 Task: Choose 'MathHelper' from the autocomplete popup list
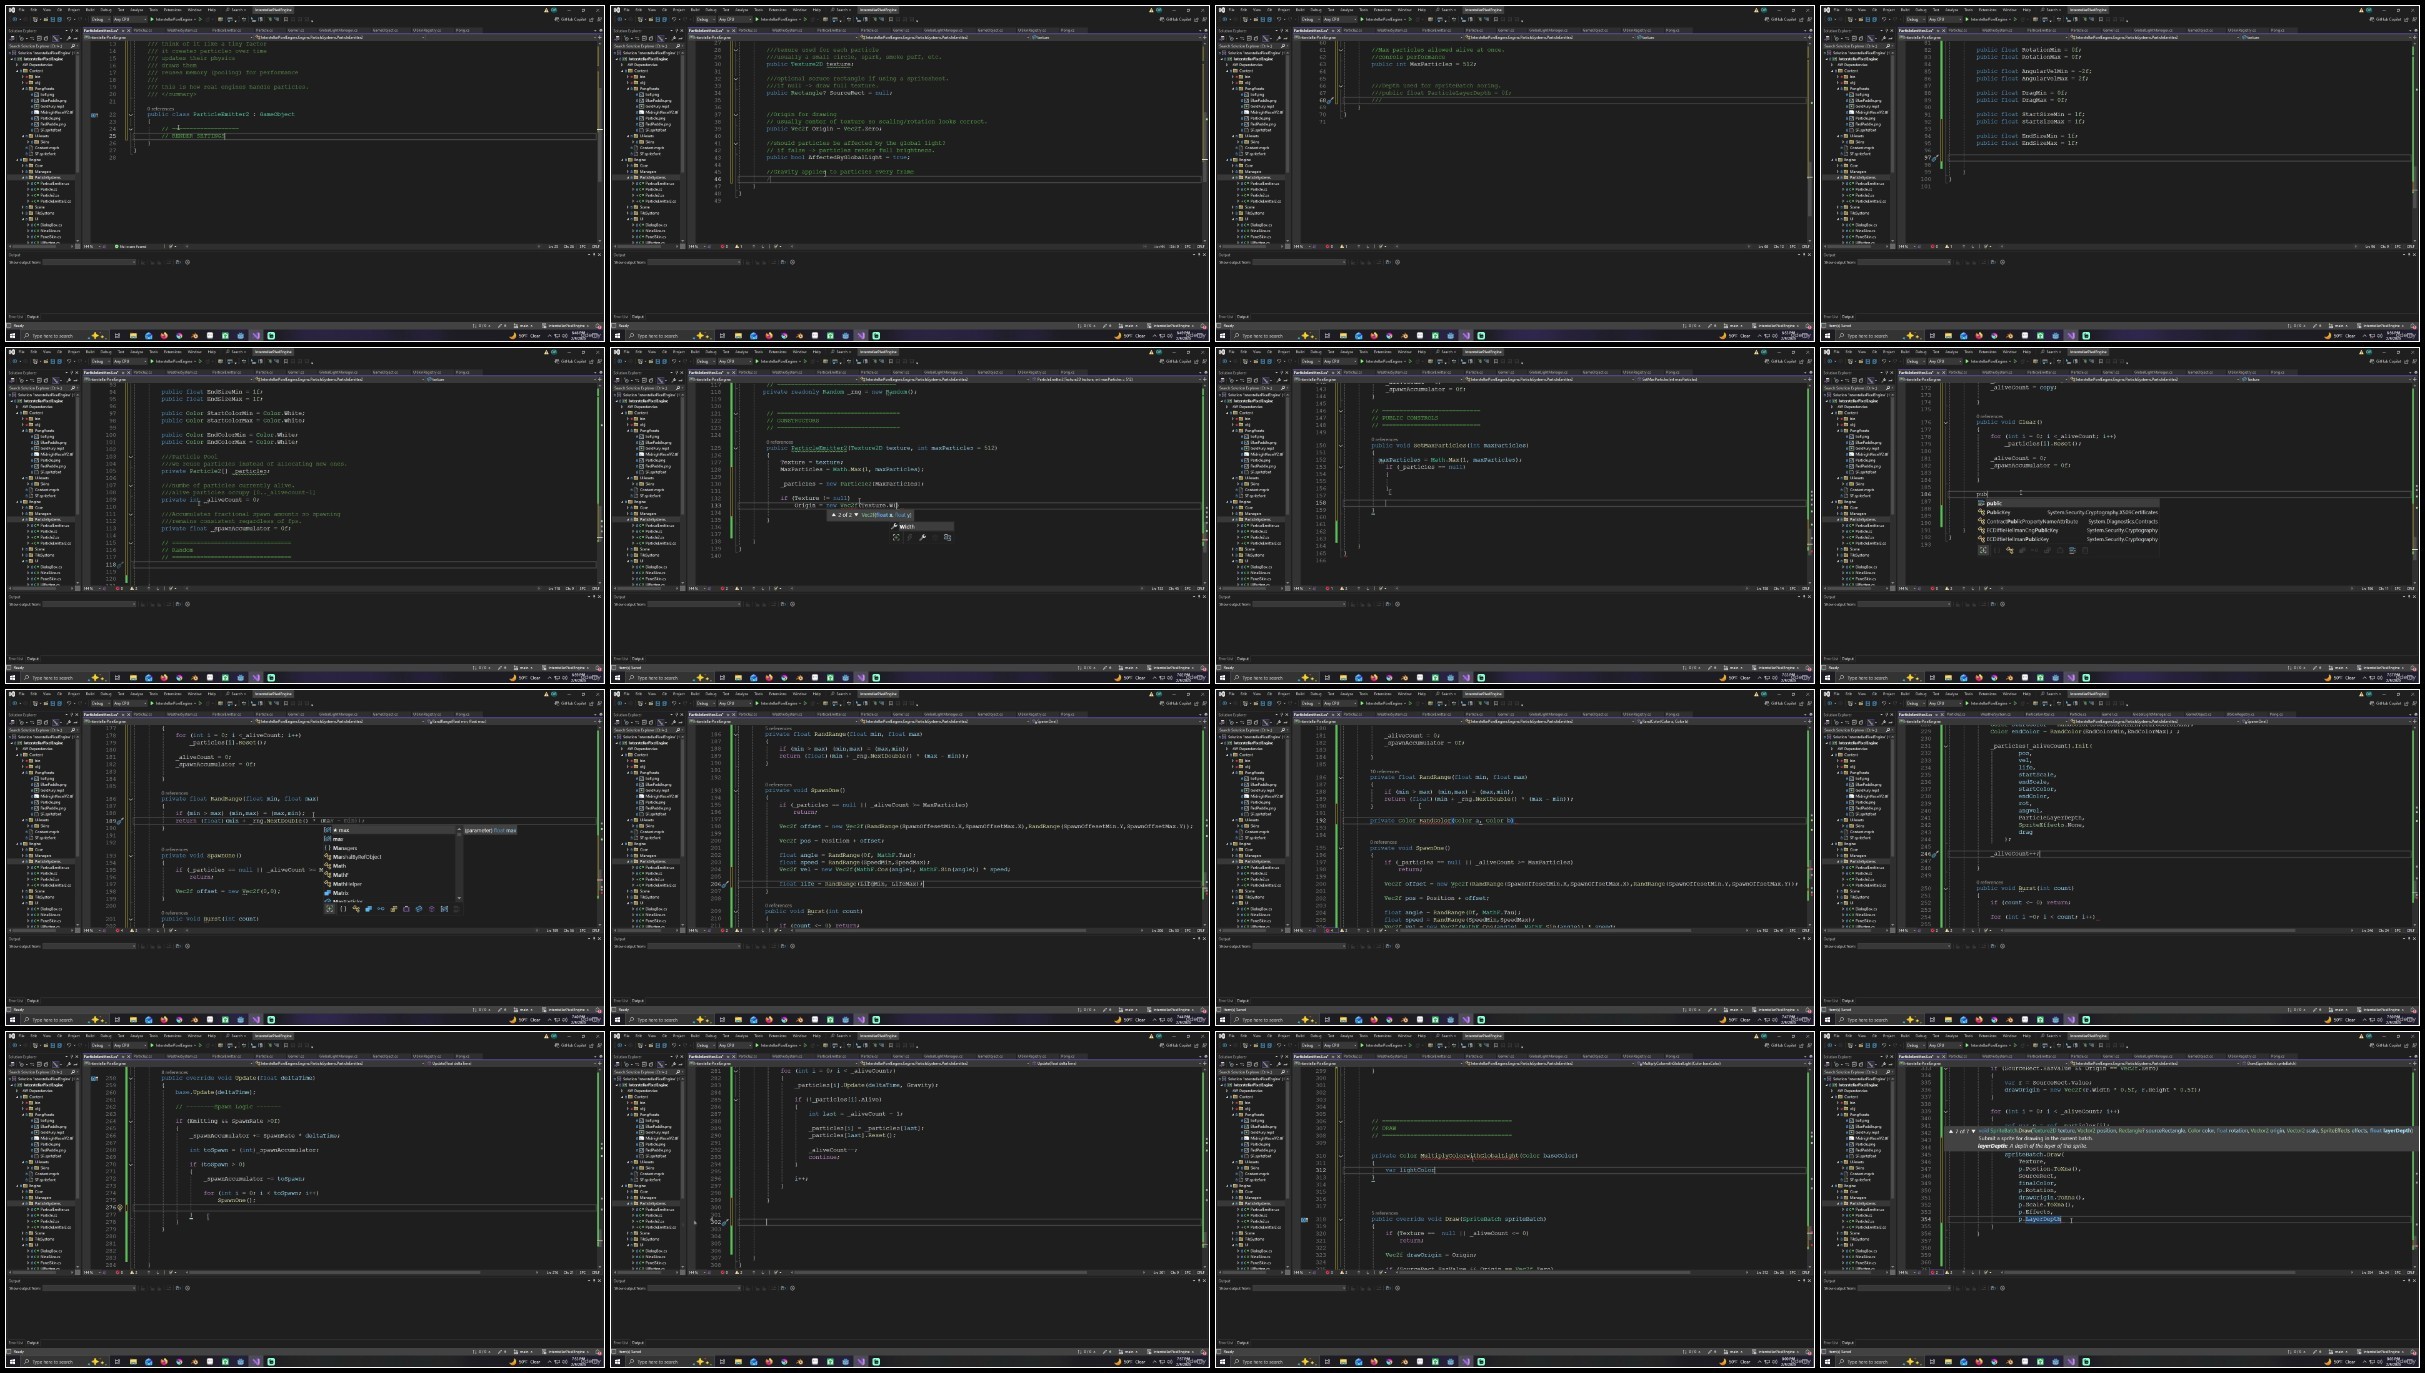pos(347,884)
